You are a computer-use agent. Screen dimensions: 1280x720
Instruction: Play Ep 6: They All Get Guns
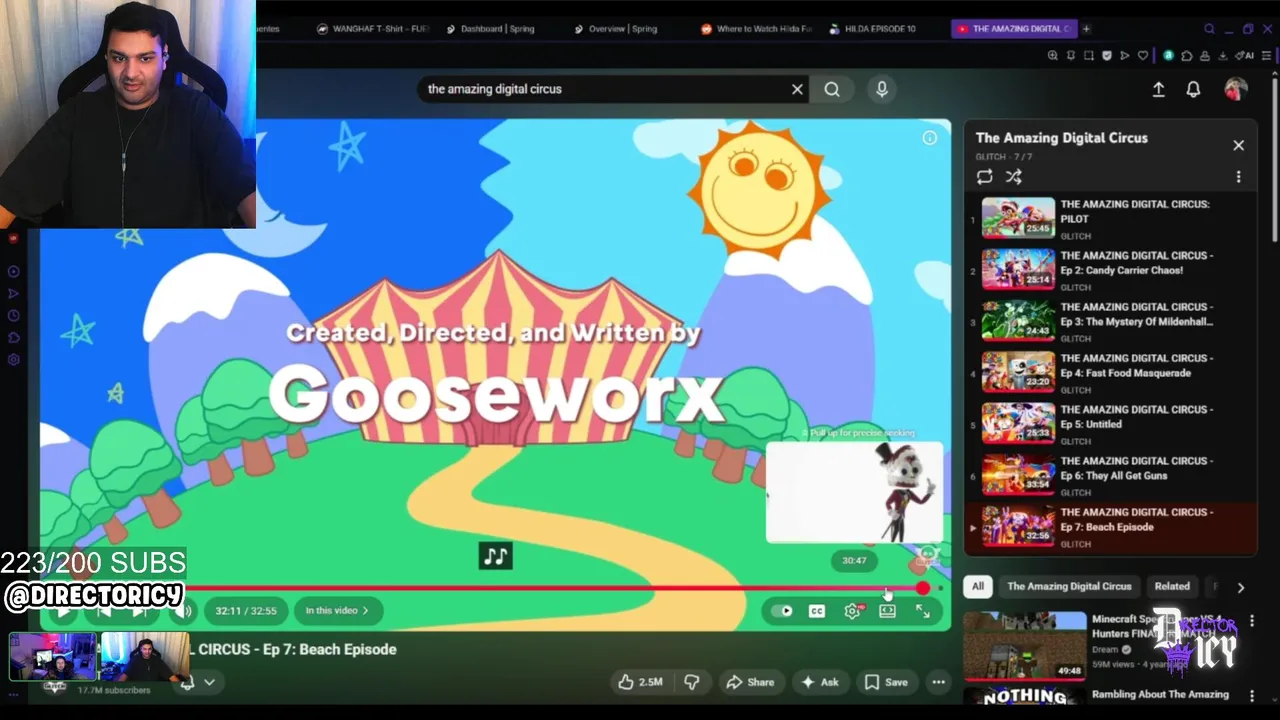1110,474
